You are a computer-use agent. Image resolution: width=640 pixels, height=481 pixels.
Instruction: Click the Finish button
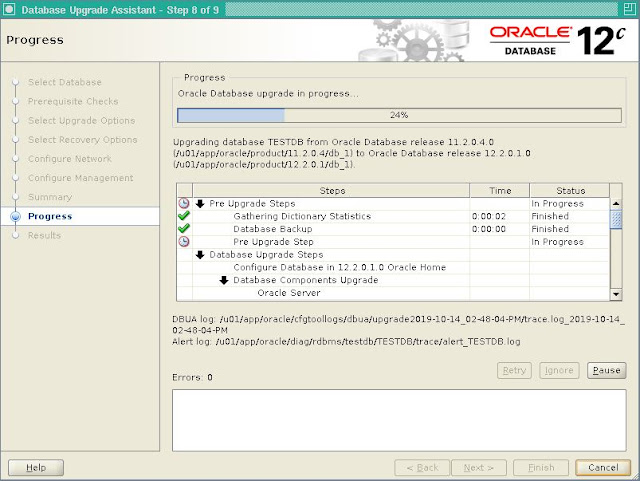tap(541, 468)
